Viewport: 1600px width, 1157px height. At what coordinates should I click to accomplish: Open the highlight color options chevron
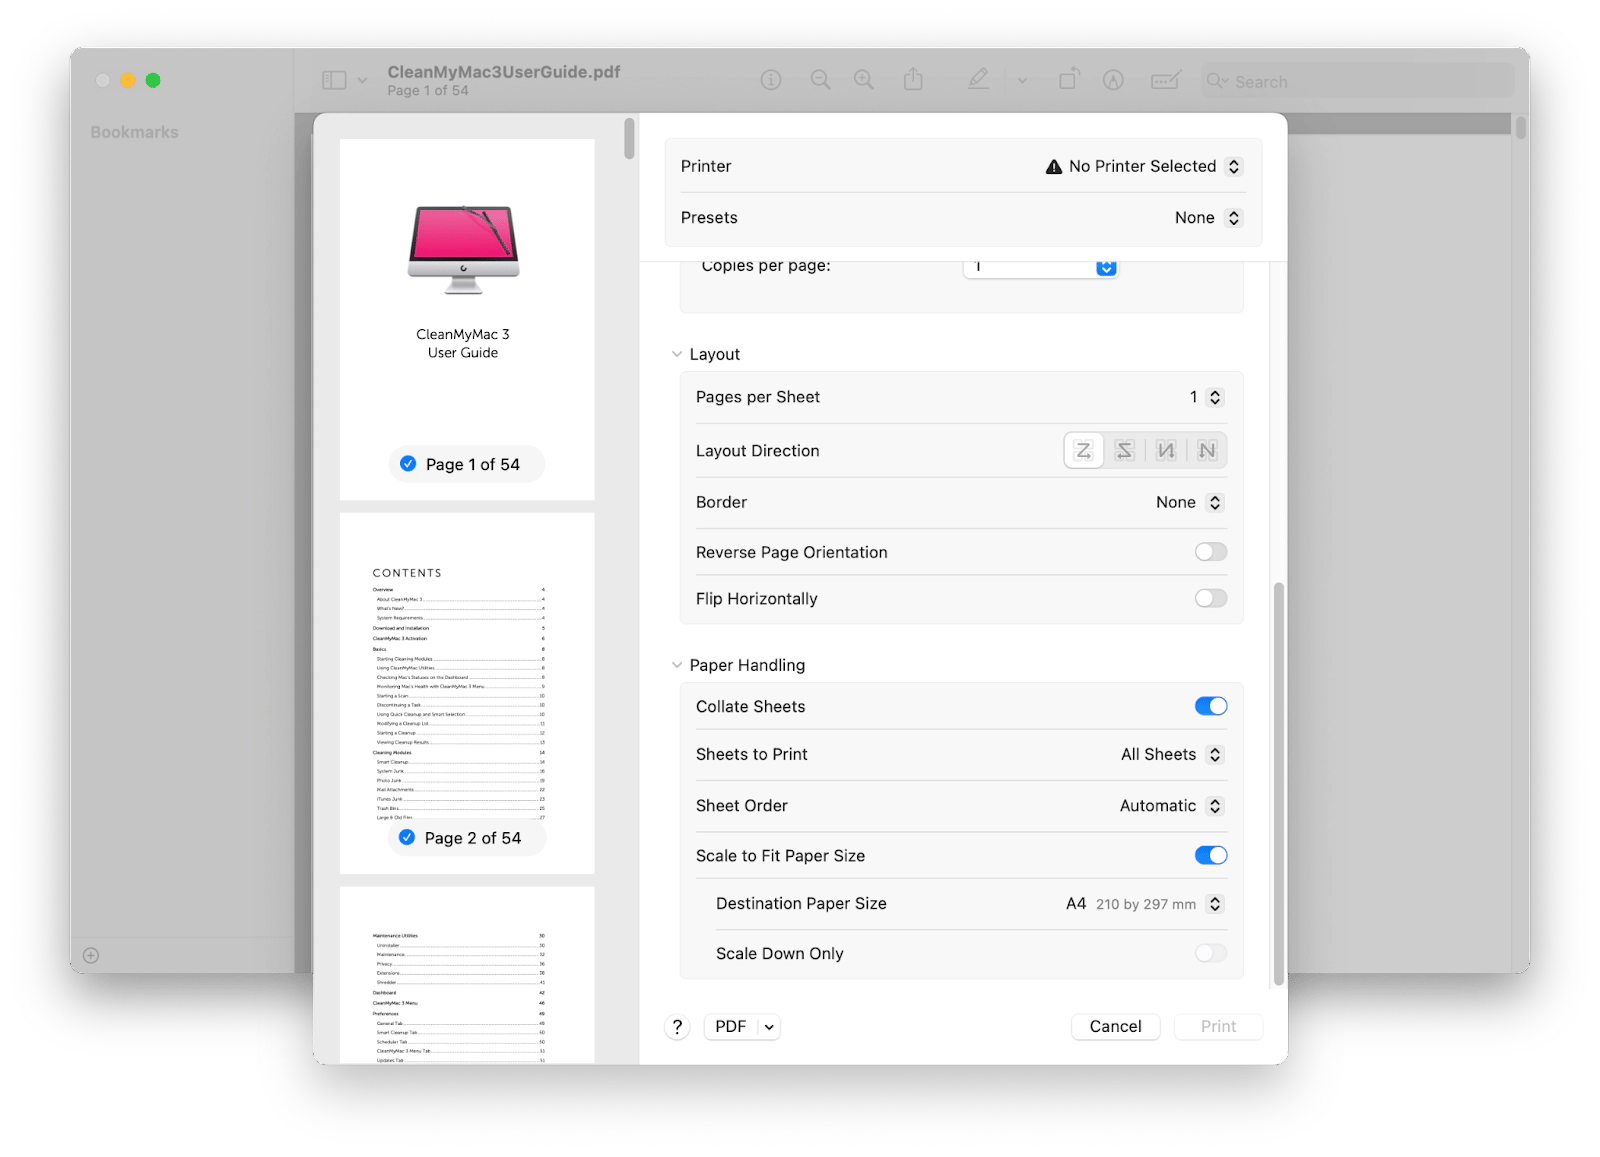click(x=1022, y=80)
